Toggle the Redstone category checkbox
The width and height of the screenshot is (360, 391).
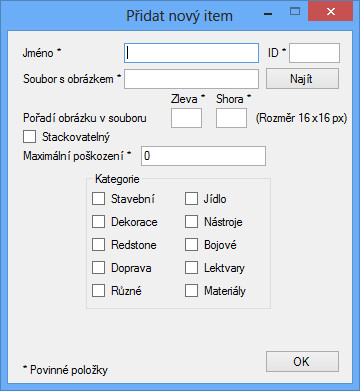tap(98, 245)
